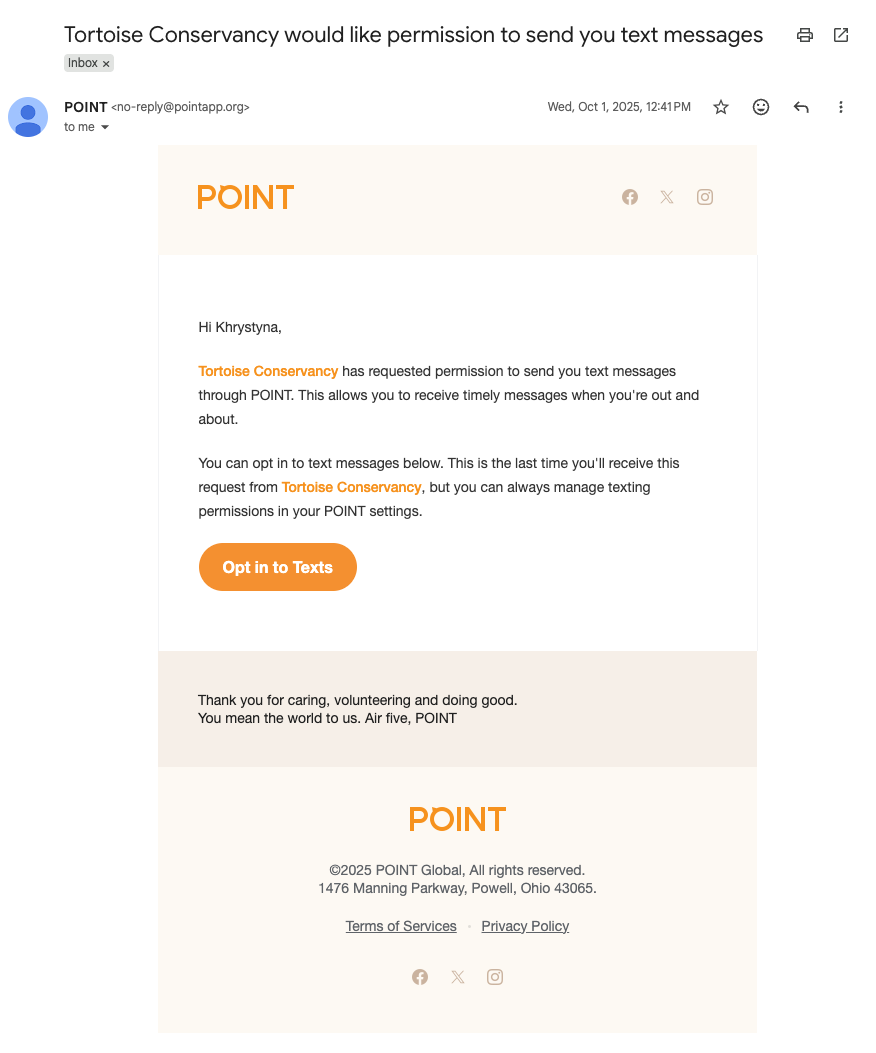Open the More options menu
The image size is (876, 1053).
[x=841, y=107]
